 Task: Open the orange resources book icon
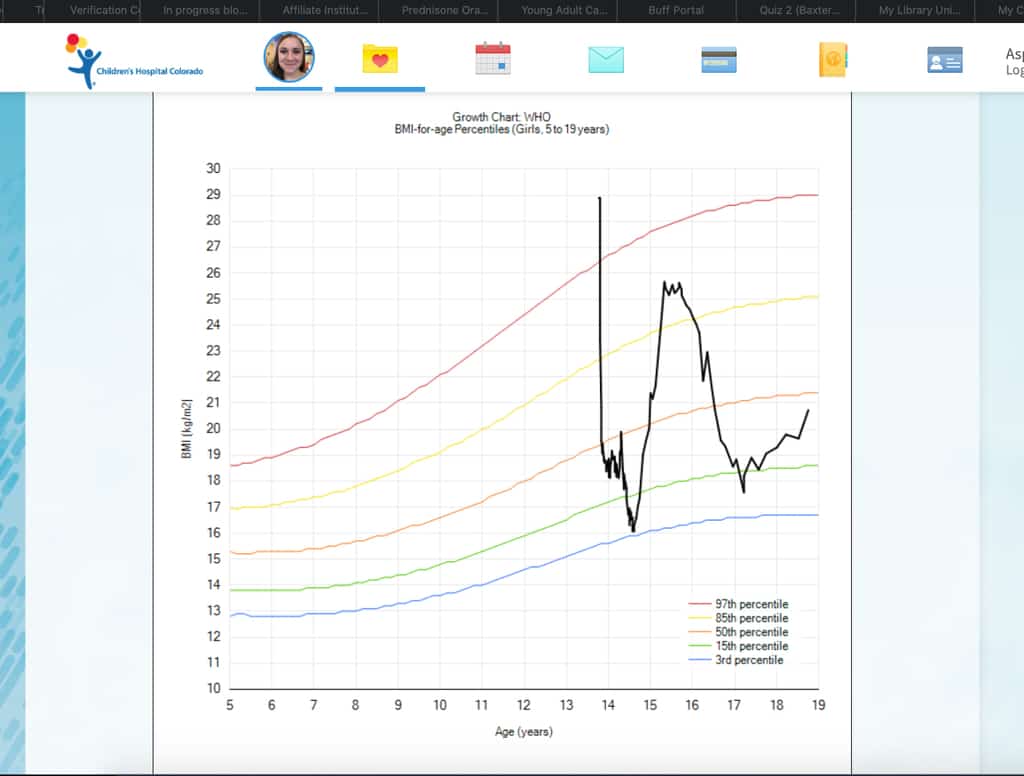pyautogui.click(x=832, y=60)
